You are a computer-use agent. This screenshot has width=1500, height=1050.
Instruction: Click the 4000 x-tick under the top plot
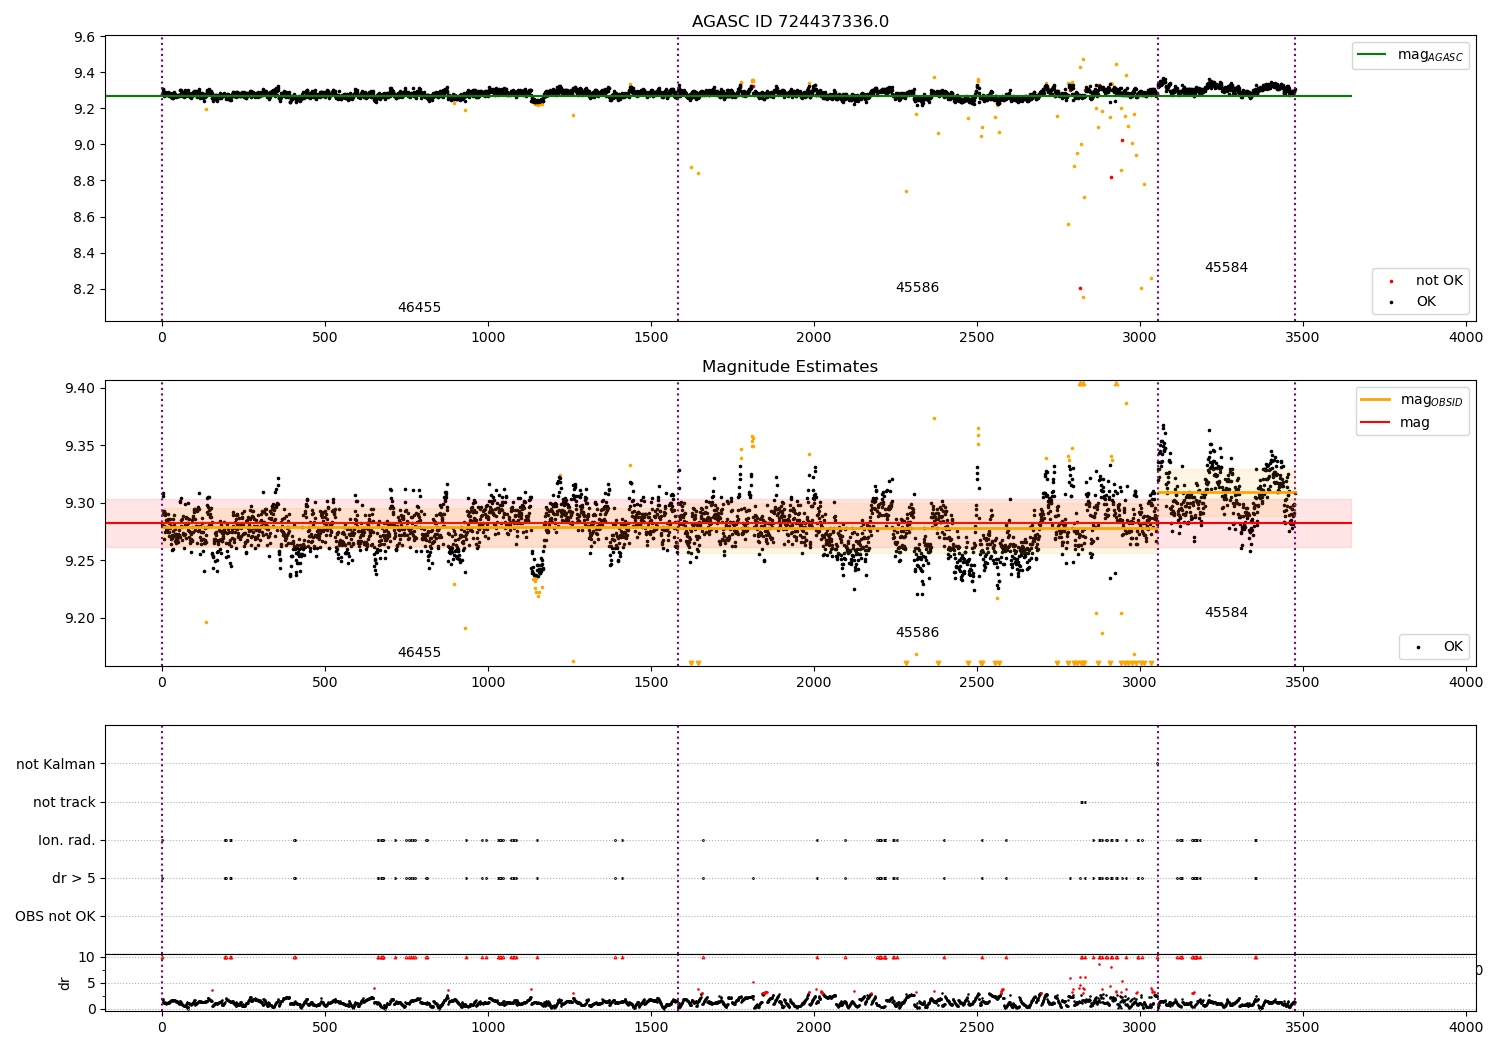point(1466,338)
